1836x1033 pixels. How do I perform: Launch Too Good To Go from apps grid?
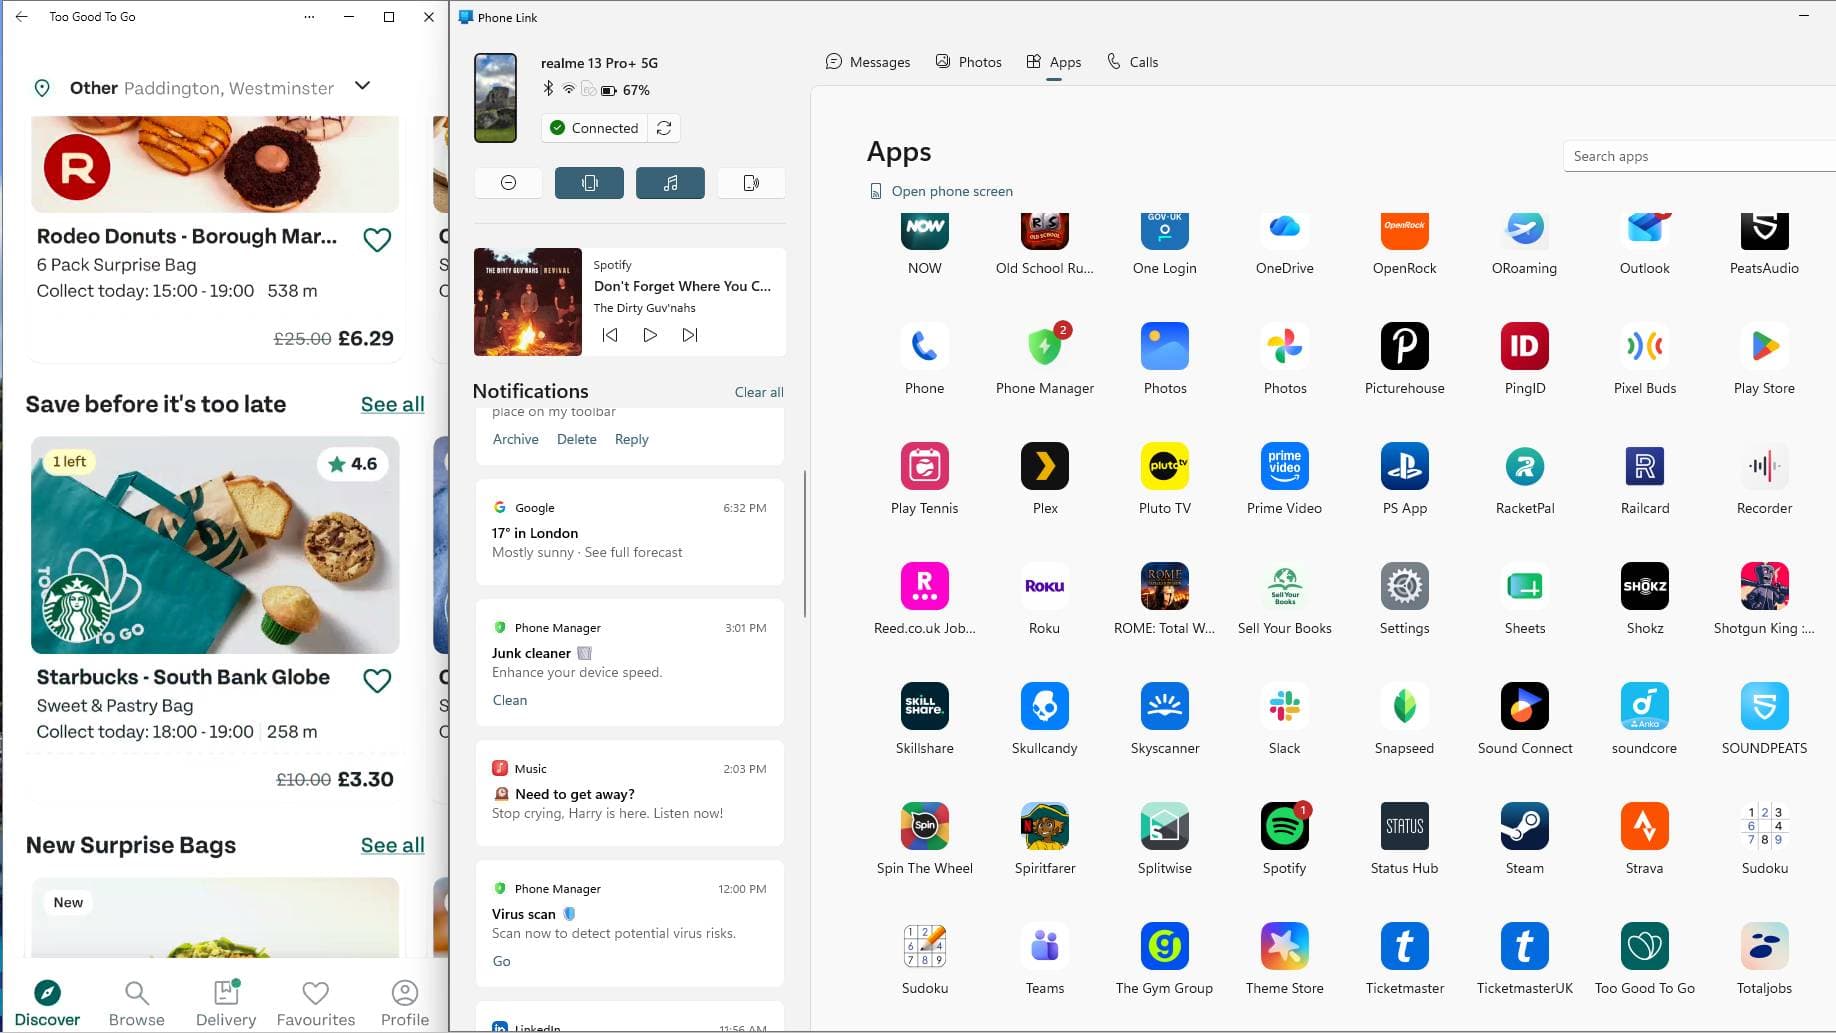pos(1644,946)
